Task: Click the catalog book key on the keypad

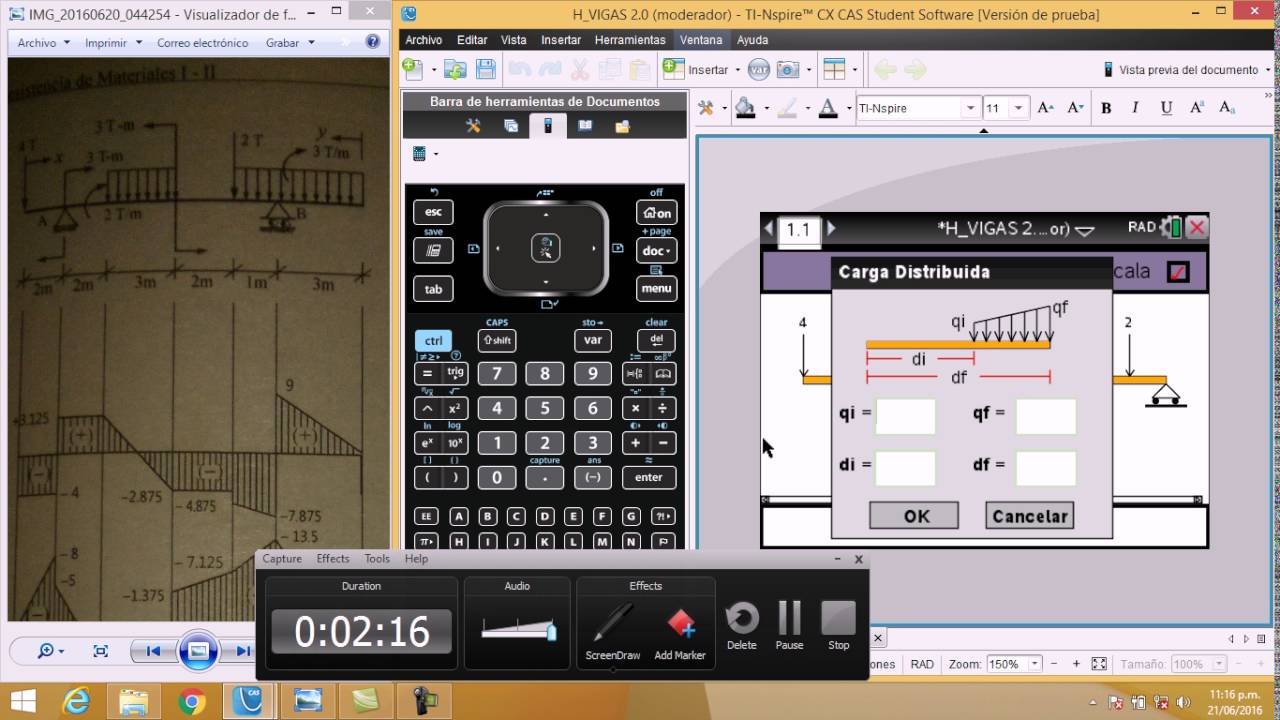Action: [x=663, y=374]
